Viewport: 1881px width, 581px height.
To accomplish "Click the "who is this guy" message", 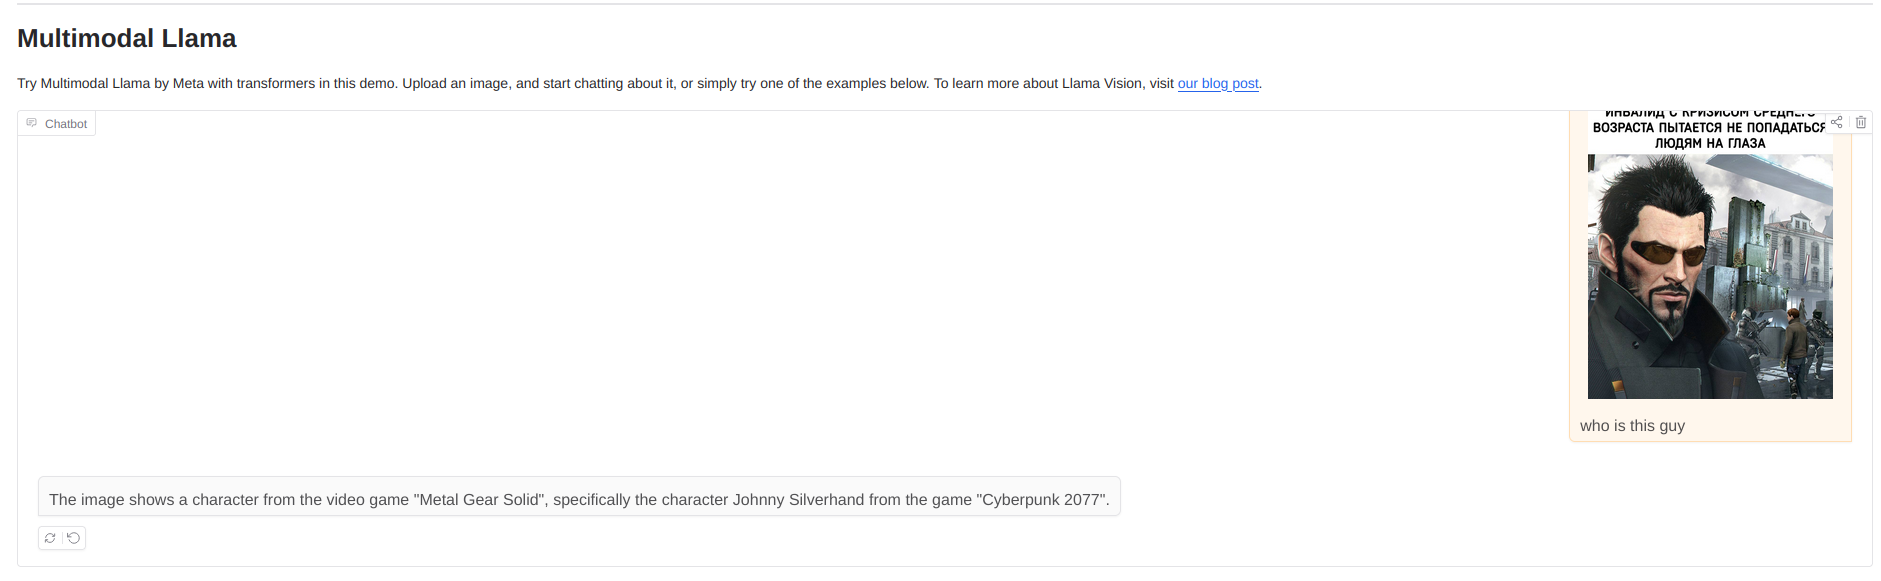I will click(x=1632, y=426).
